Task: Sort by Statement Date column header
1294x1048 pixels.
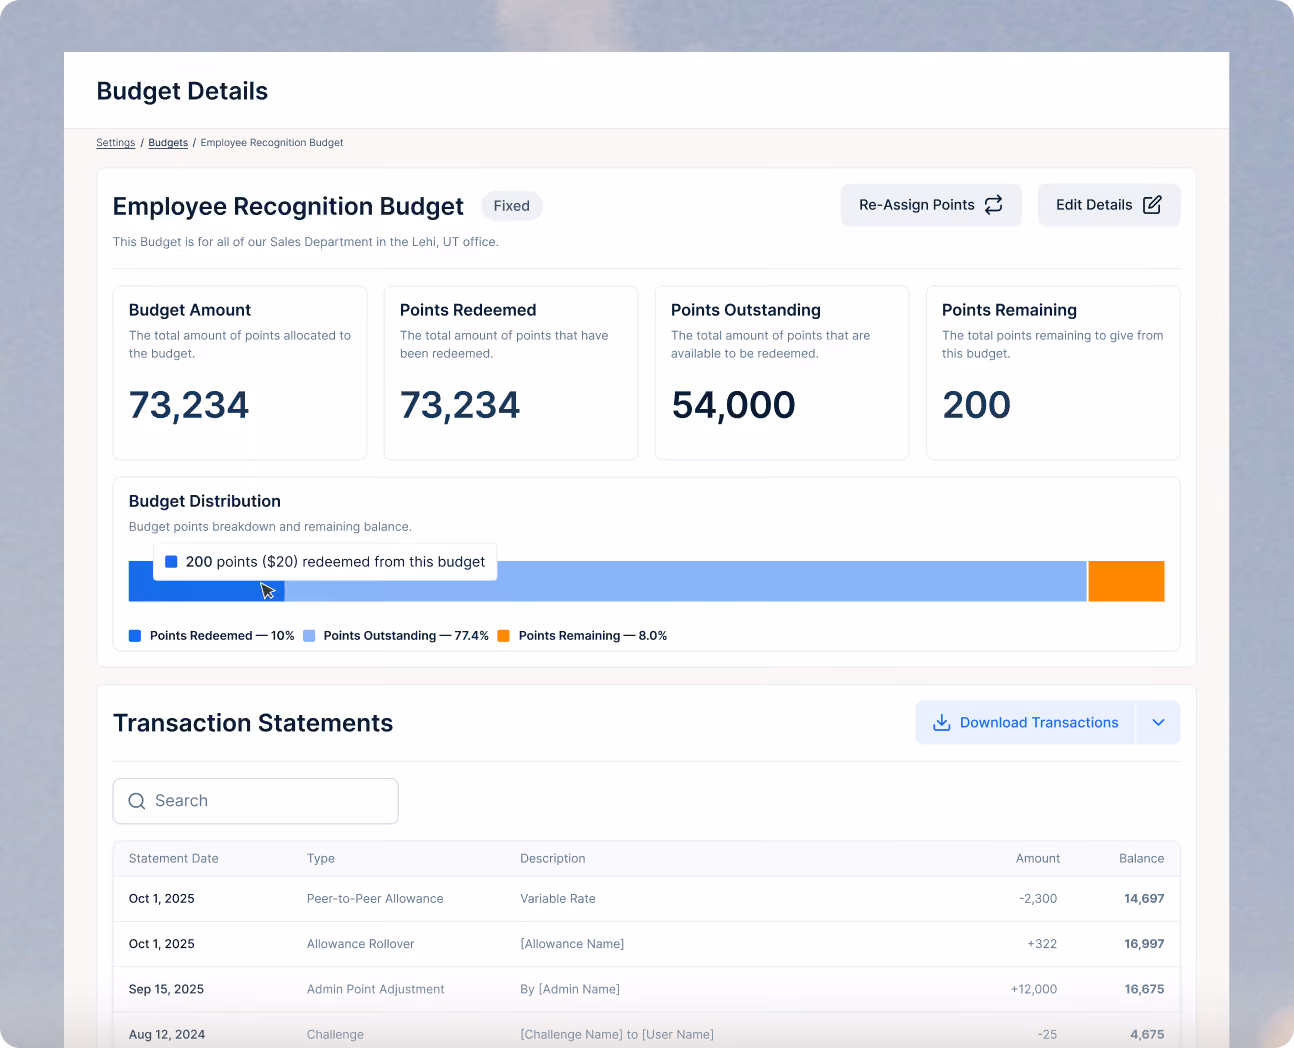Action: [174, 859]
